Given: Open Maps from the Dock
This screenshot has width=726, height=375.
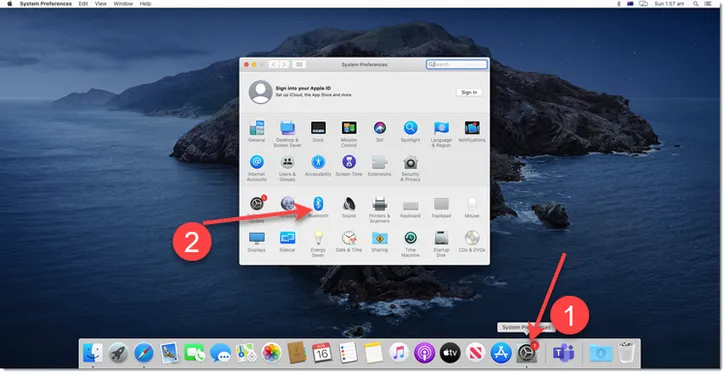Looking at the screenshot, I should [246, 353].
